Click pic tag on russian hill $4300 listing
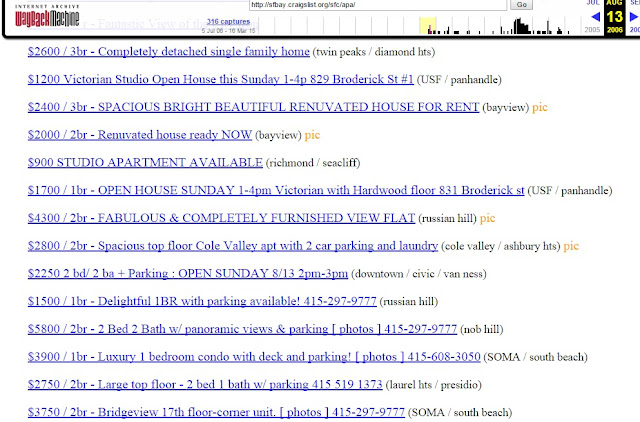Image resolution: width=640 pixels, height=422 pixels. [x=487, y=218]
